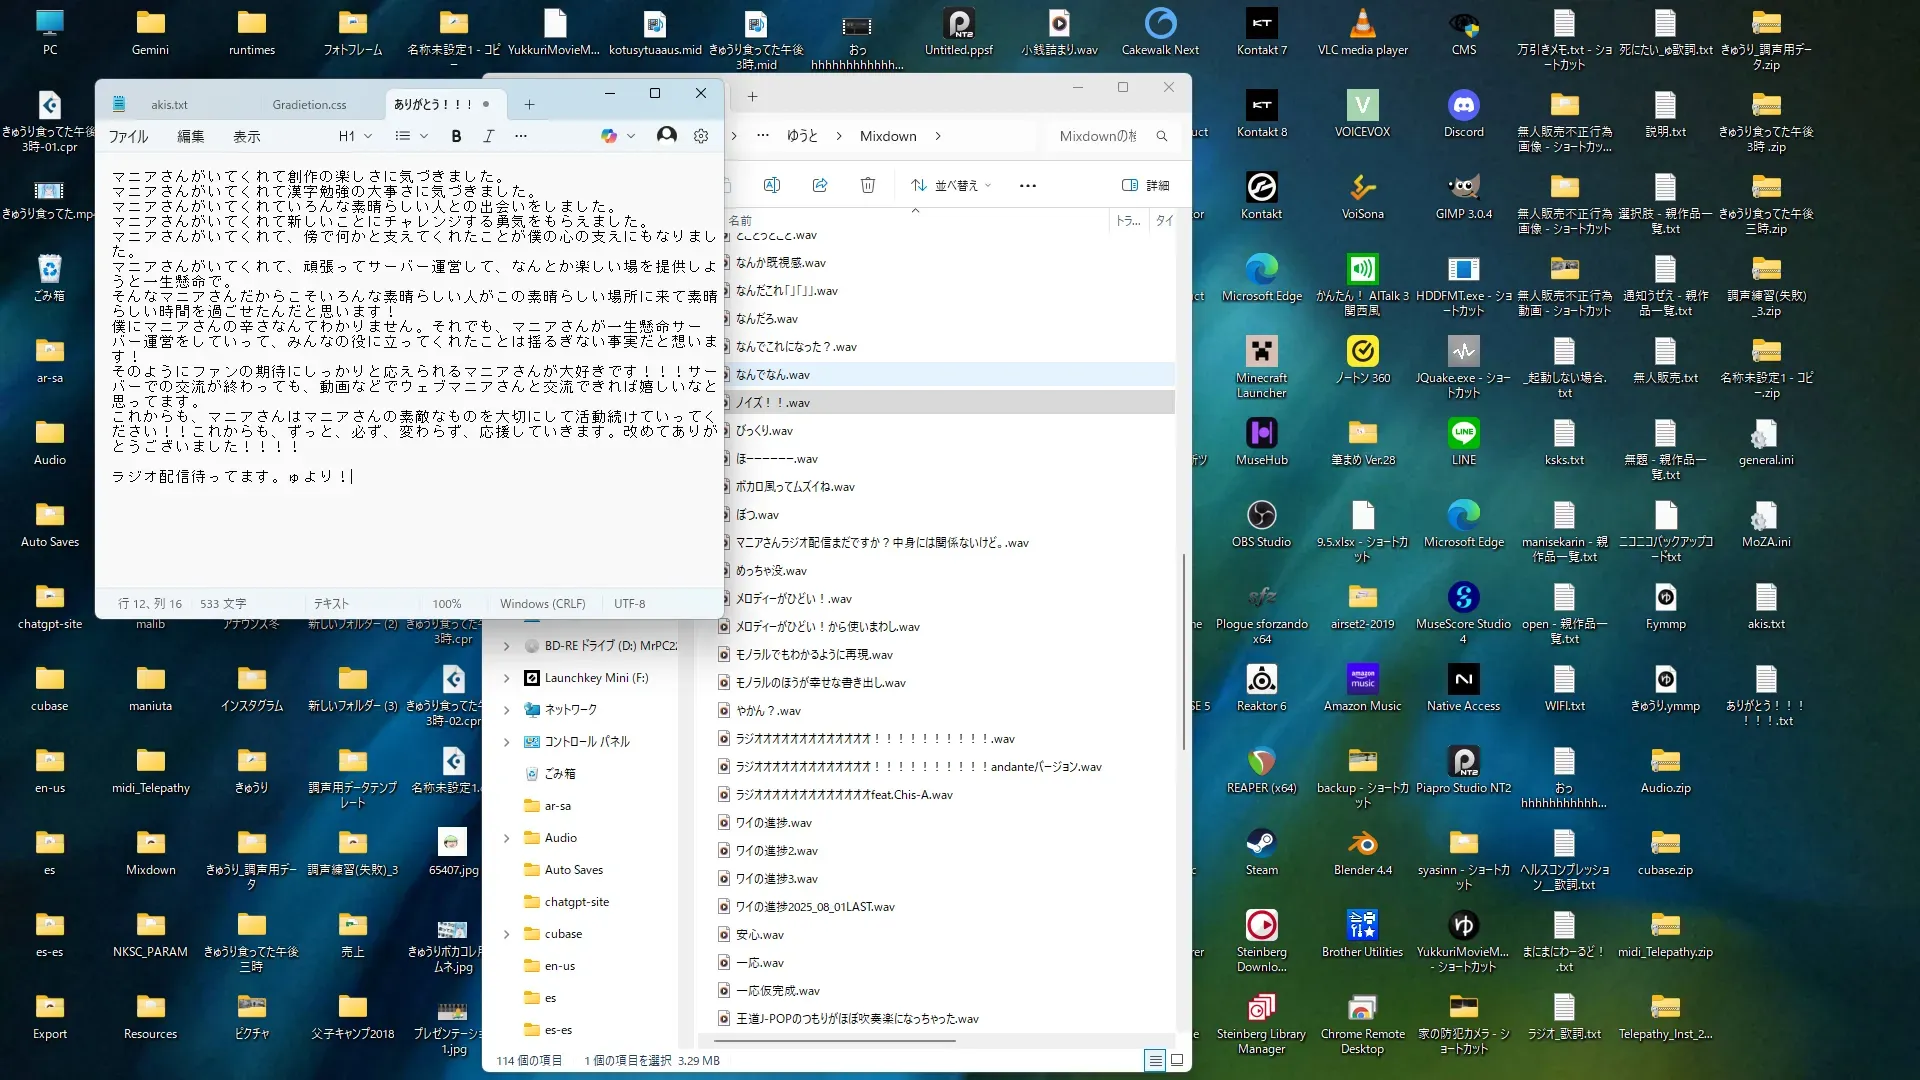Image resolution: width=1920 pixels, height=1080 pixels.
Task: Click the delete trash icon in Explorer
Action: [x=867, y=185]
